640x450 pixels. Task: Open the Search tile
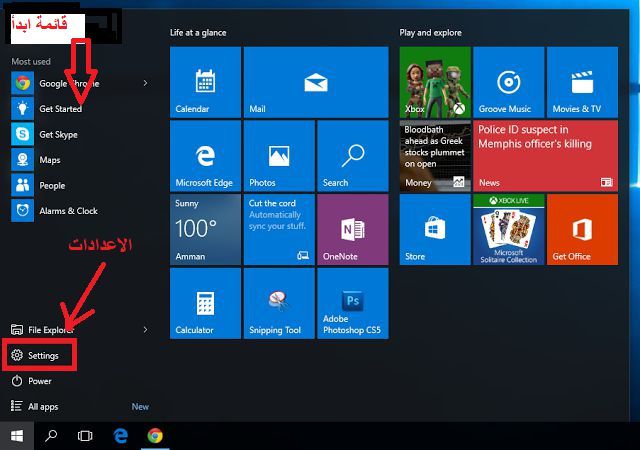pos(353,156)
